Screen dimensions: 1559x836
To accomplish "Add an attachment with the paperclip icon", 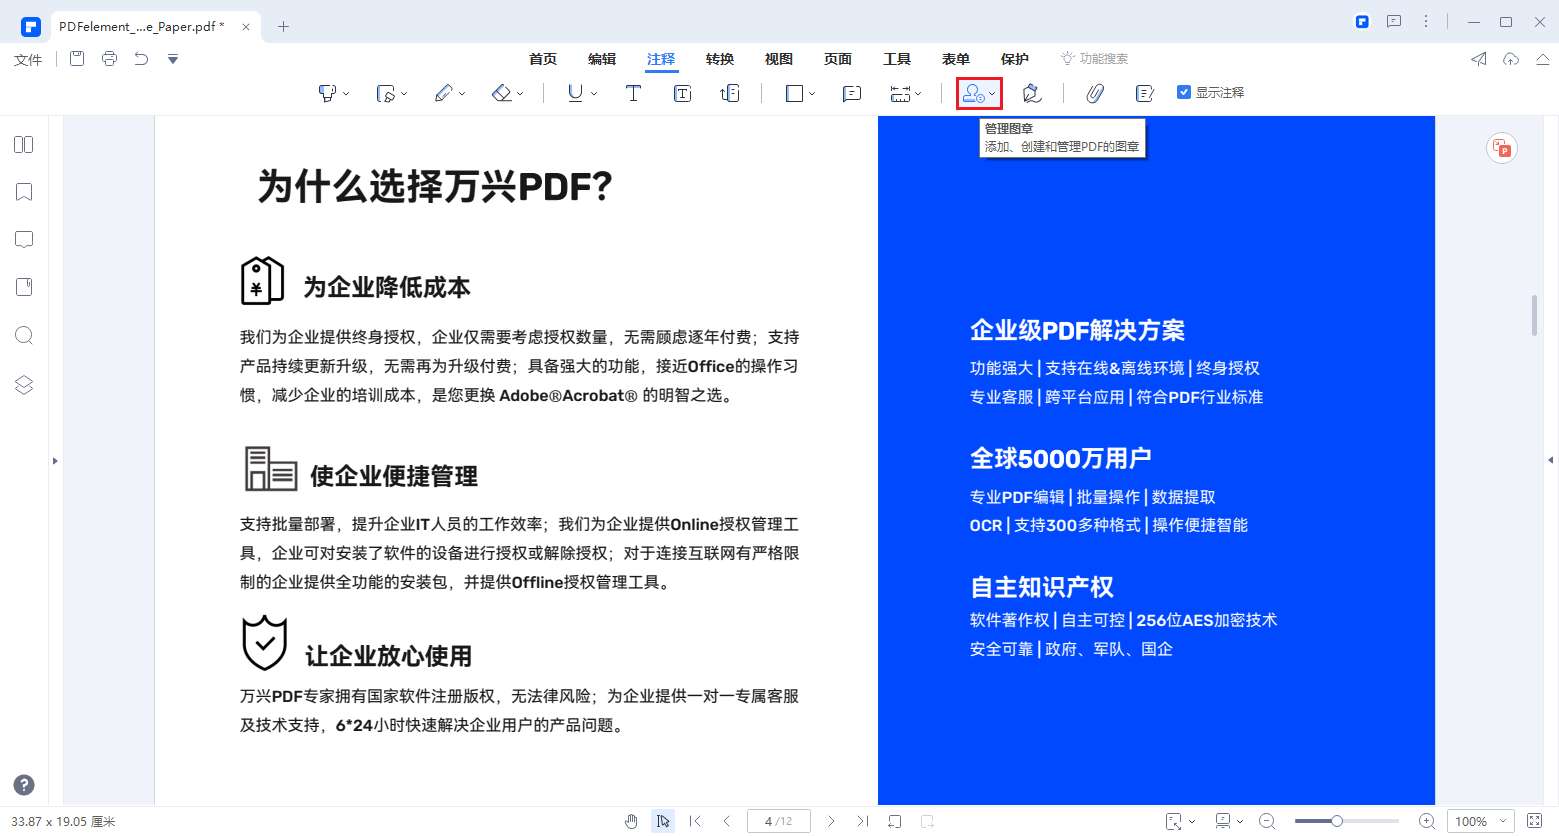I will 1094,93.
